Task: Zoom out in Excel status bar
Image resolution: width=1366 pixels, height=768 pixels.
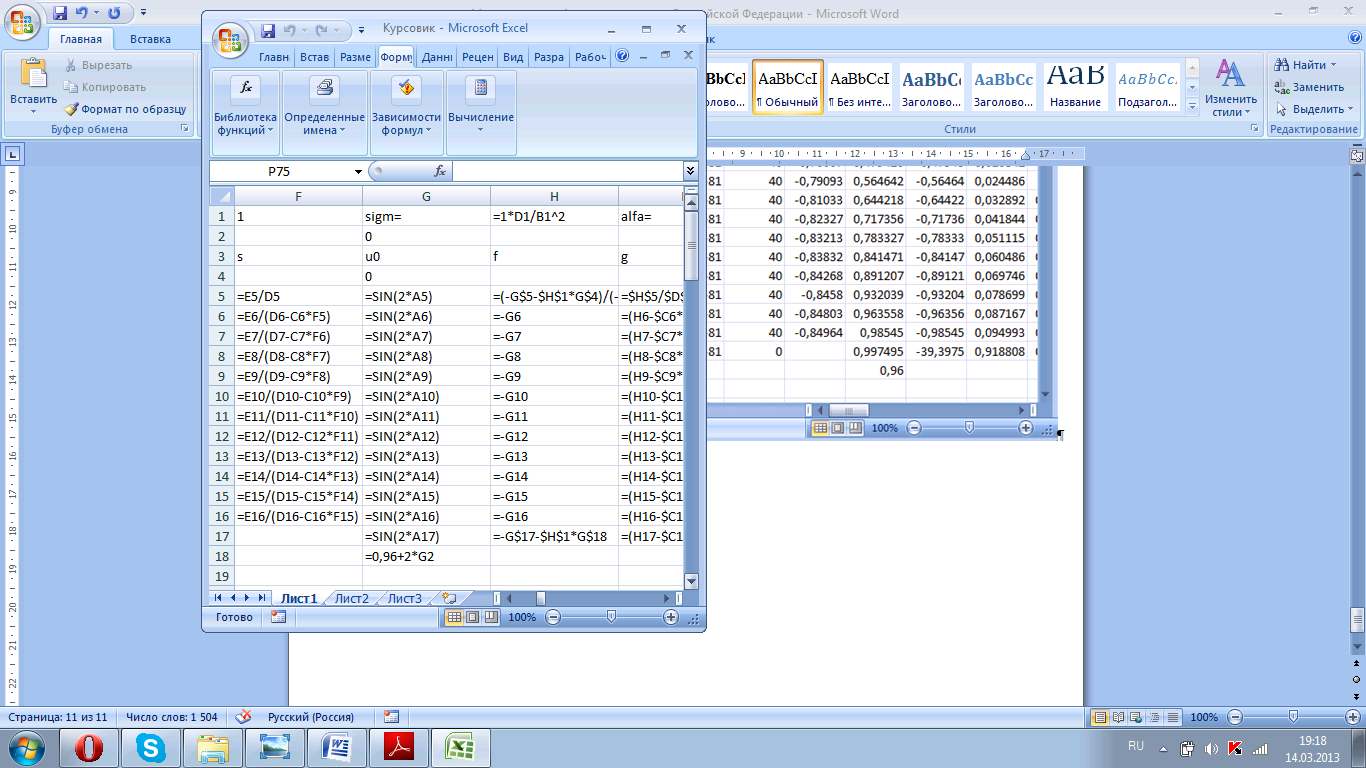Action: tap(553, 617)
